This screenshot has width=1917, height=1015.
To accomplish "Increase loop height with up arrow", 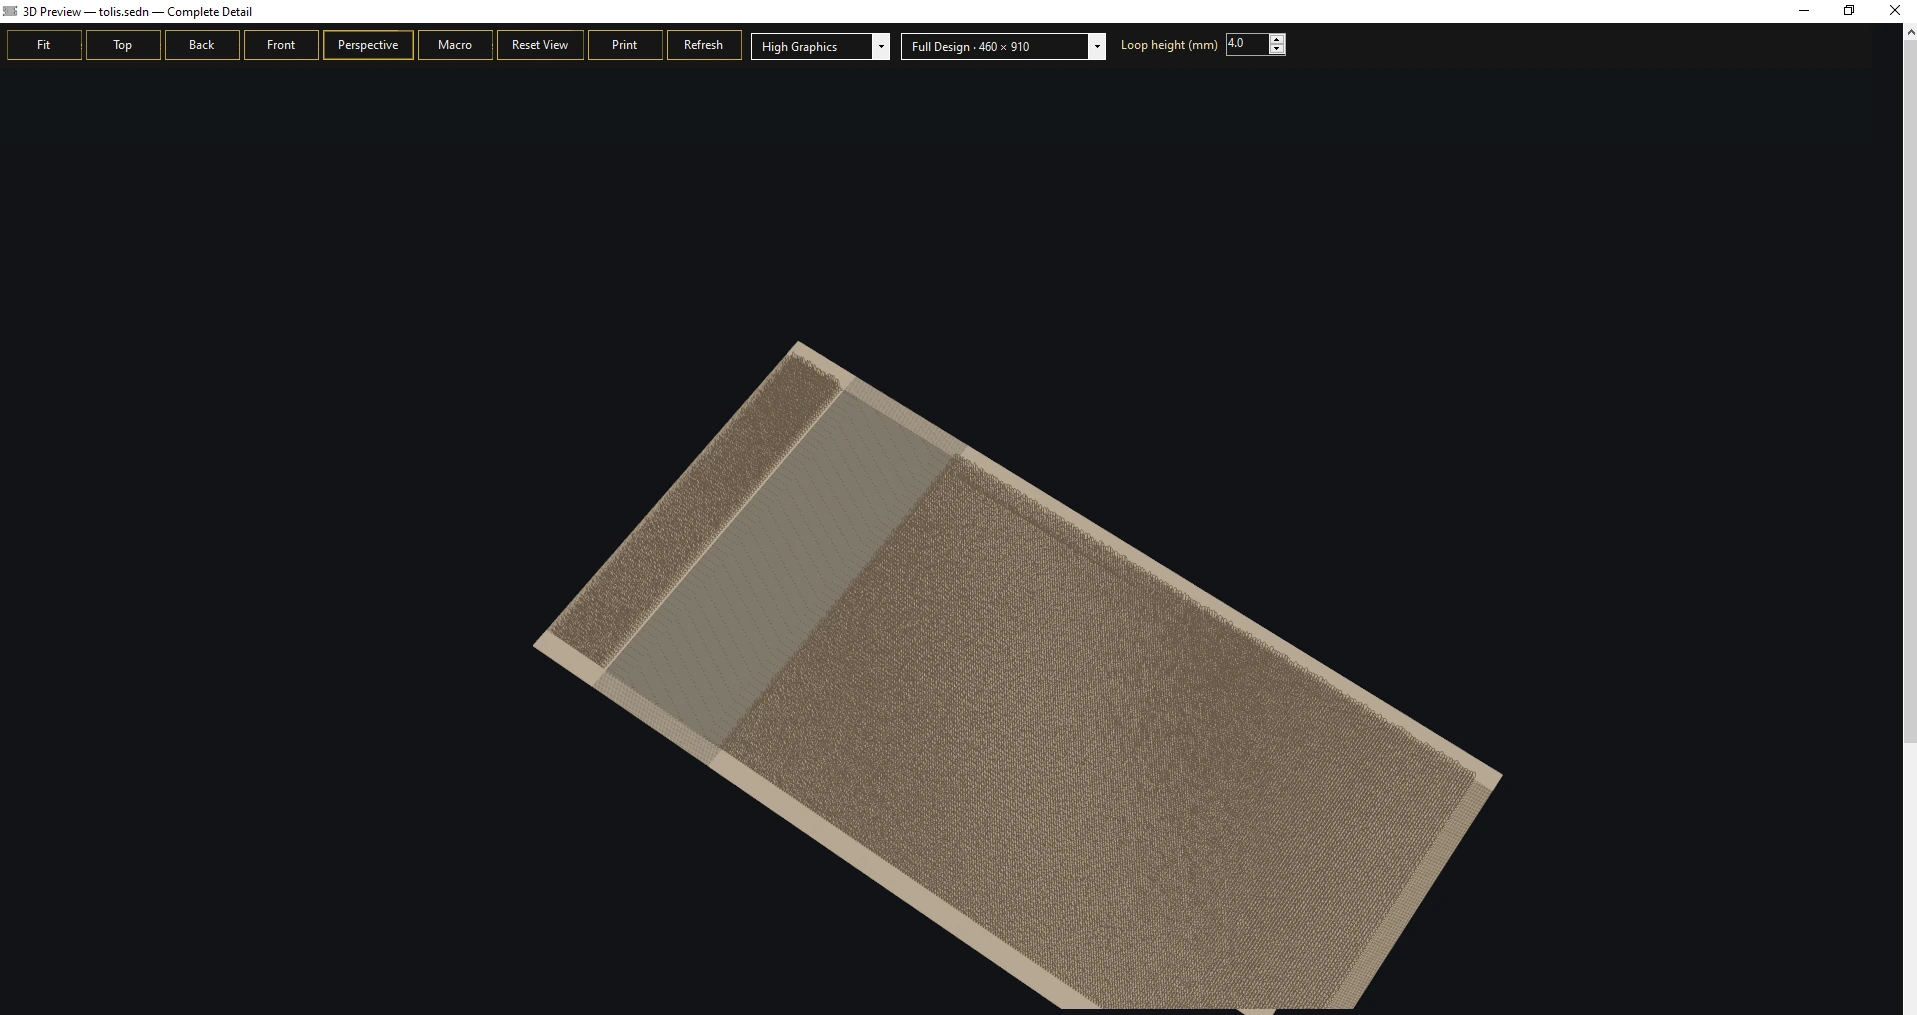I will [x=1277, y=39].
